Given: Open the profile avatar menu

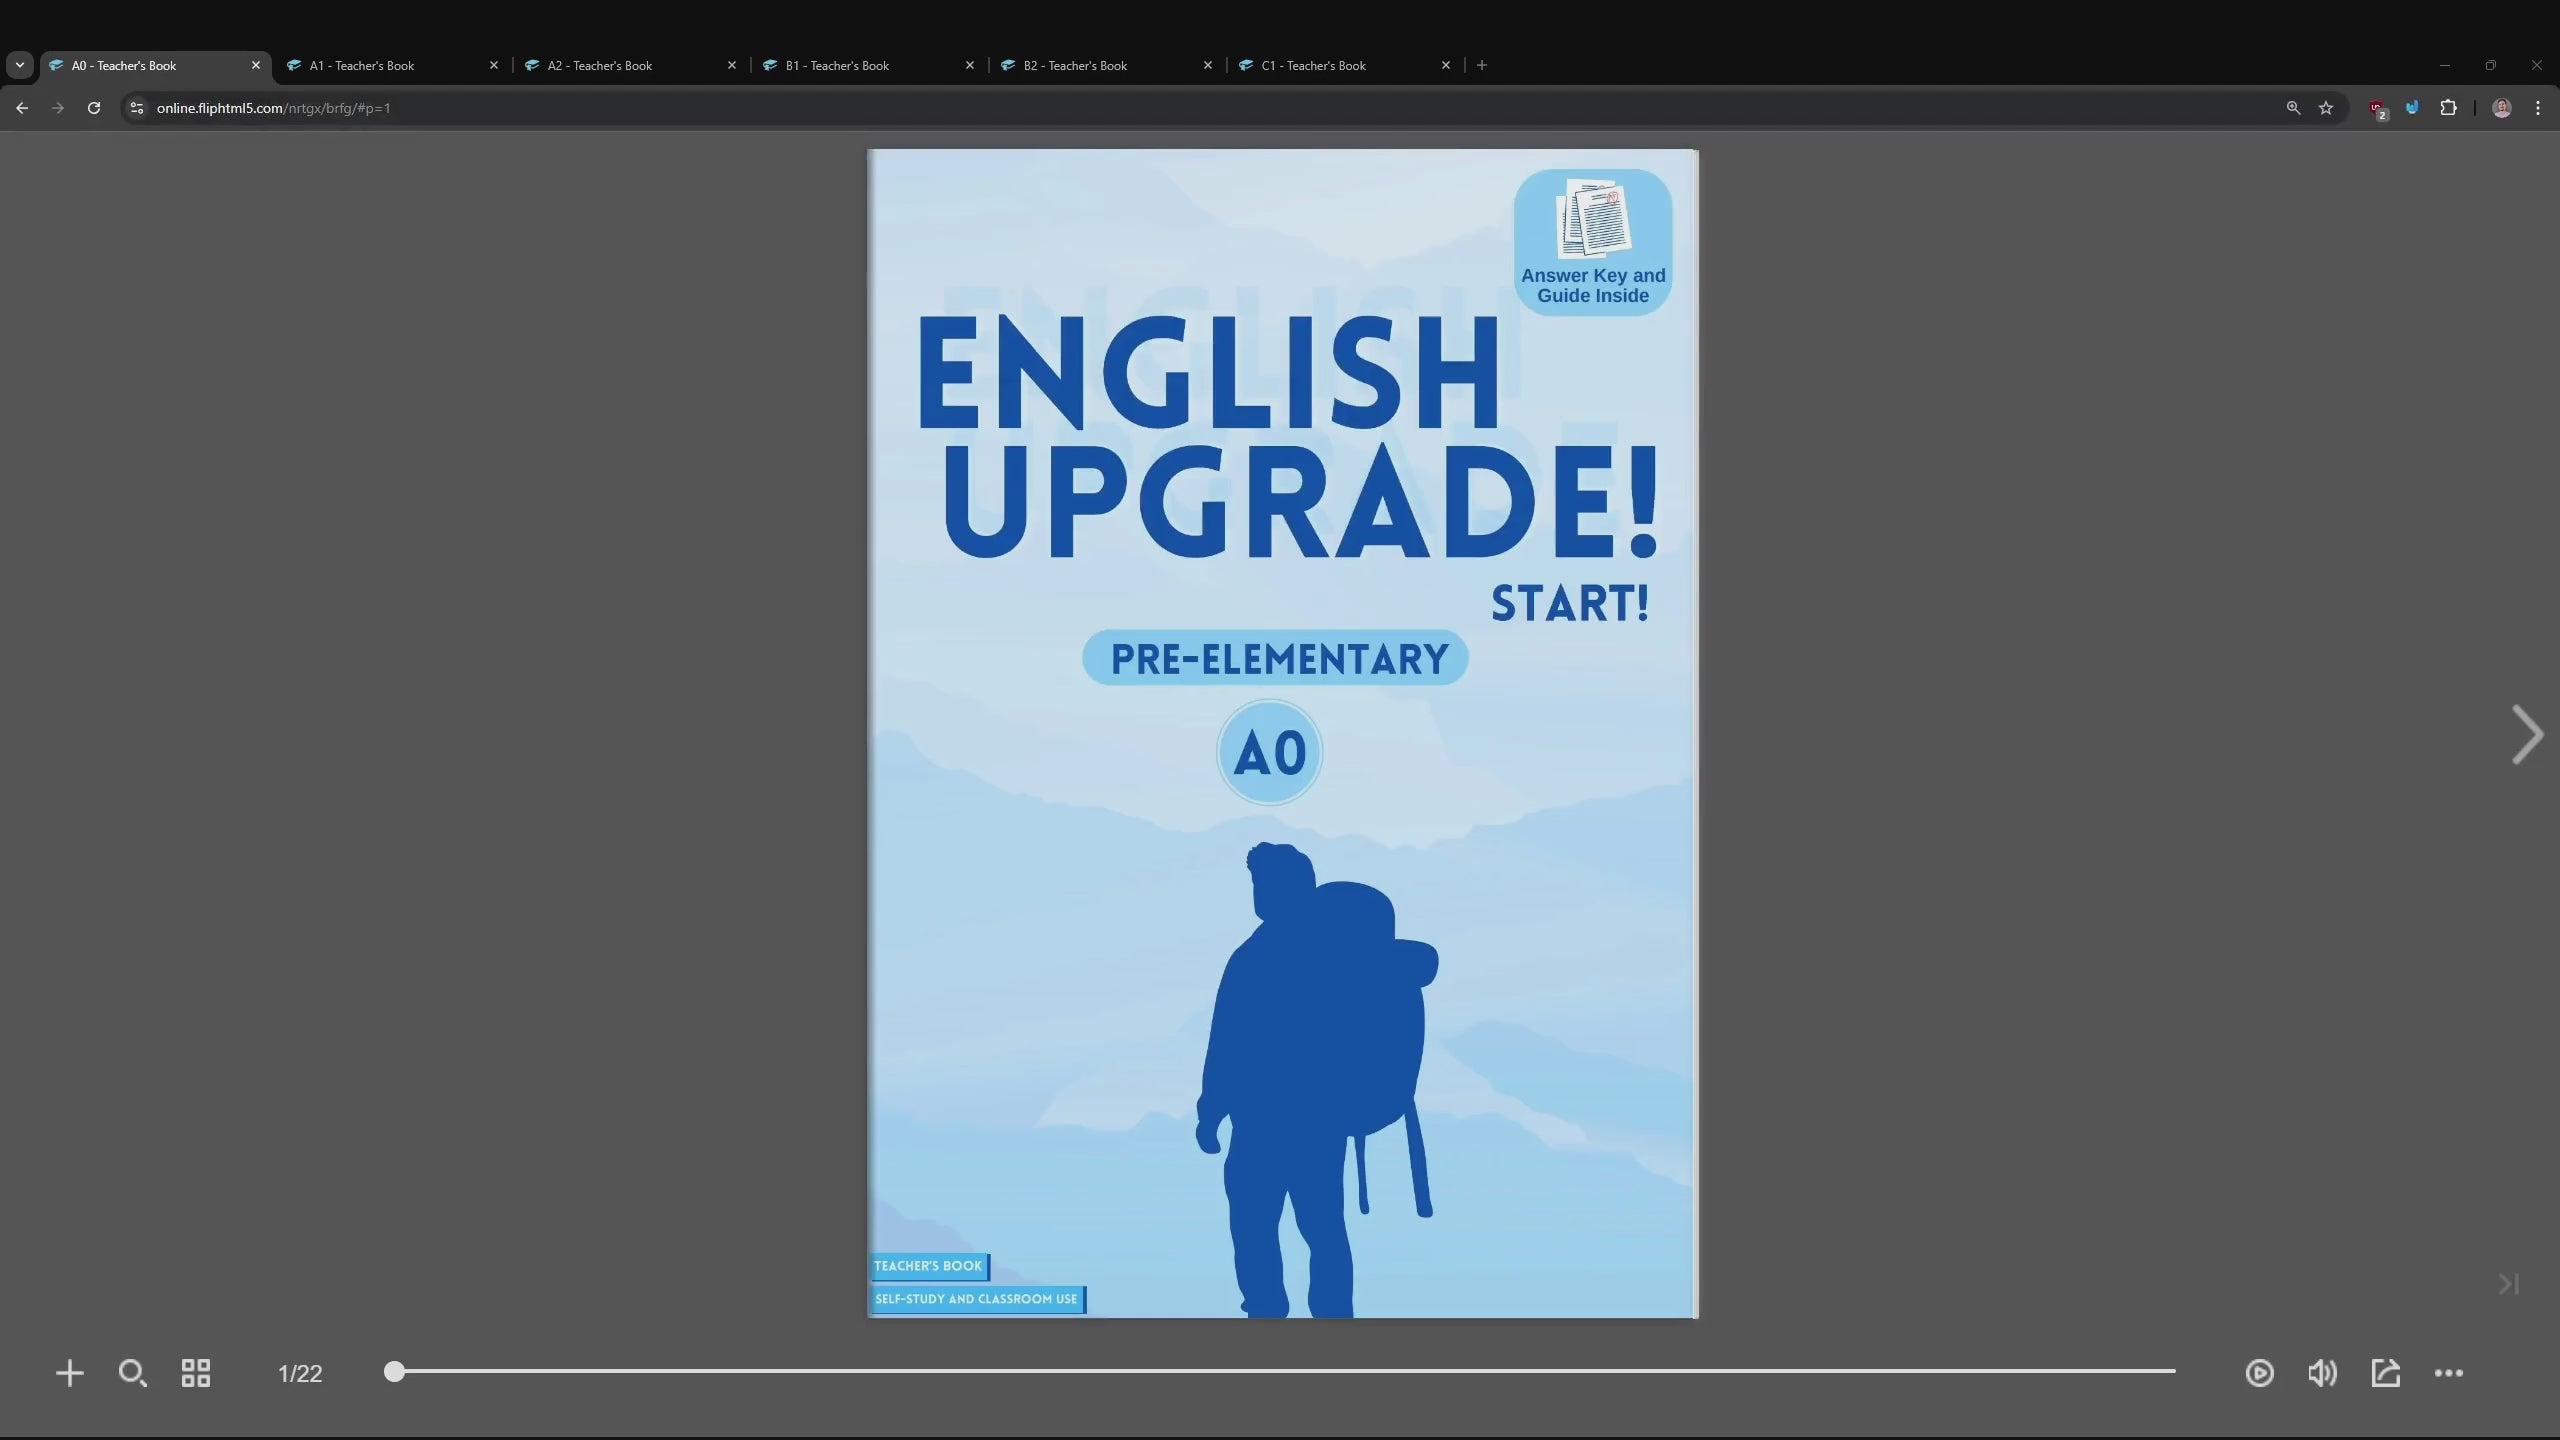Looking at the screenshot, I should point(2502,108).
